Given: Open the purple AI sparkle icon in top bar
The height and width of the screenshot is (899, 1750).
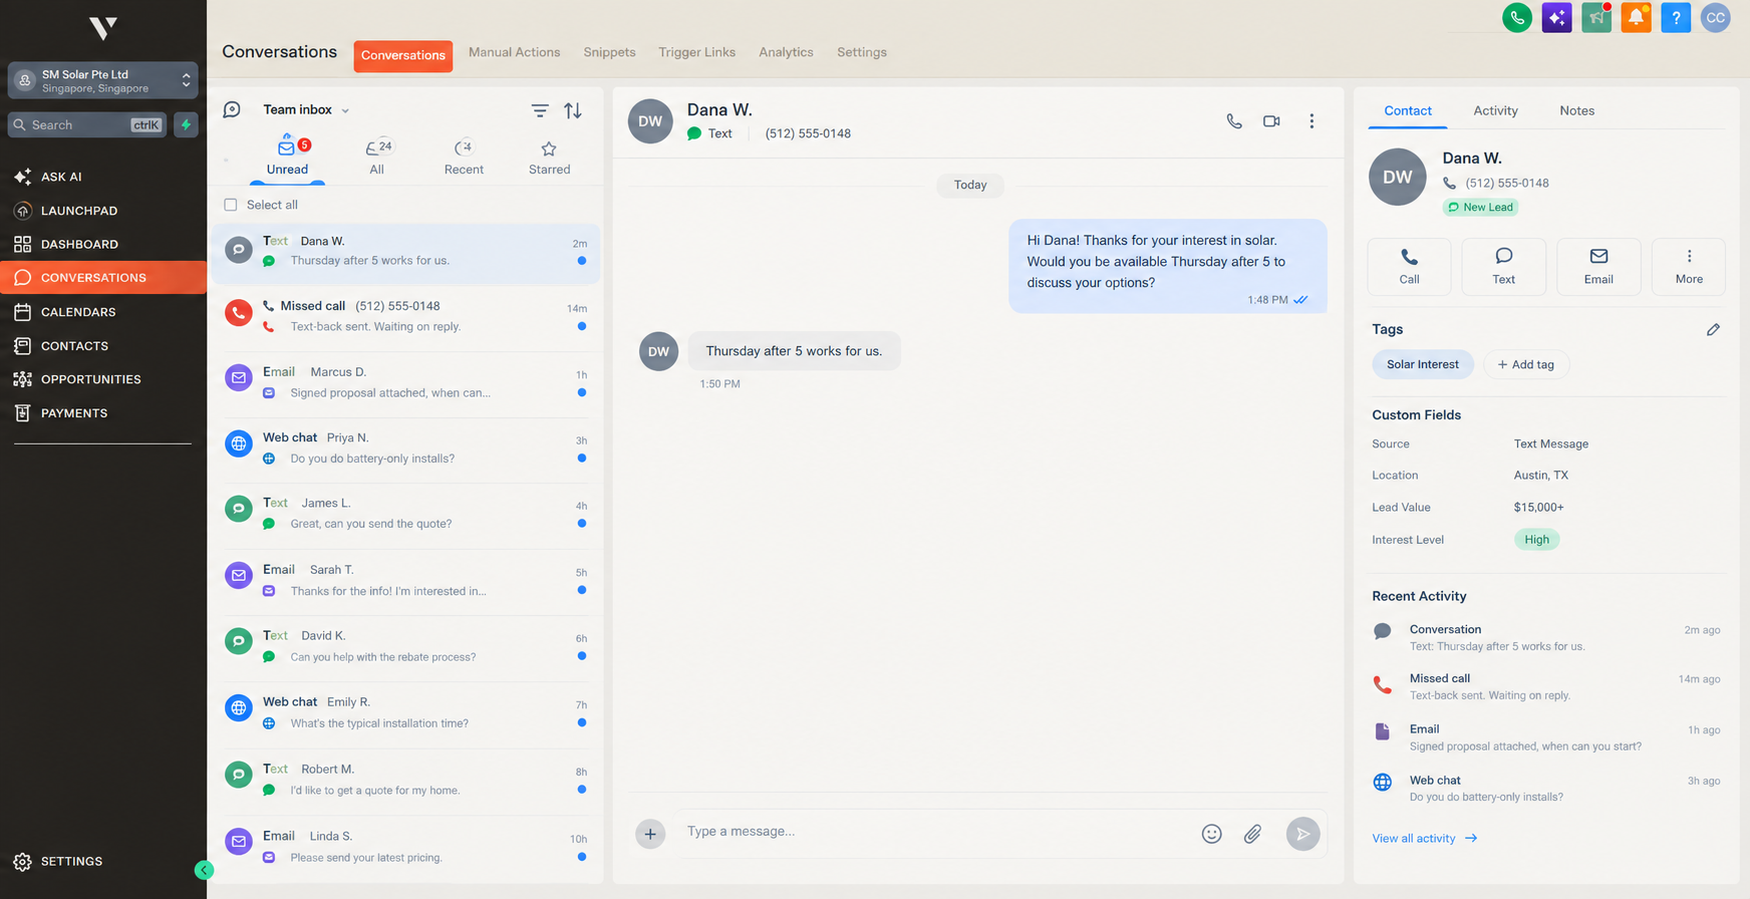Looking at the screenshot, I should click(1557, 18).
